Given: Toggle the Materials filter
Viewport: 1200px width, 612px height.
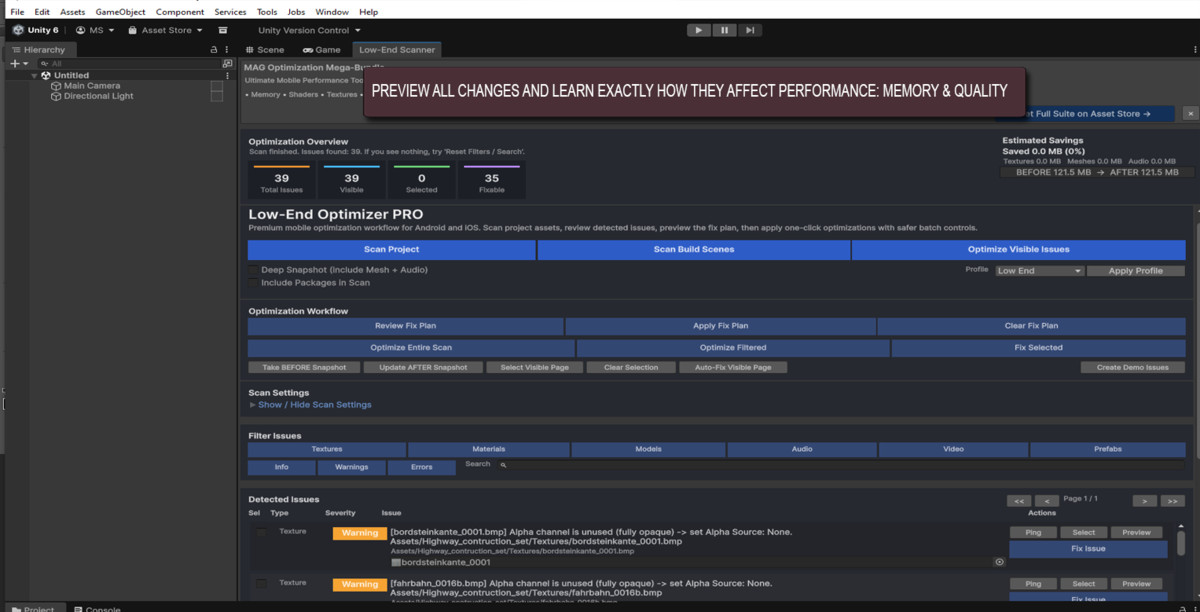Looking at the screenshot, I should coord(489,450).
